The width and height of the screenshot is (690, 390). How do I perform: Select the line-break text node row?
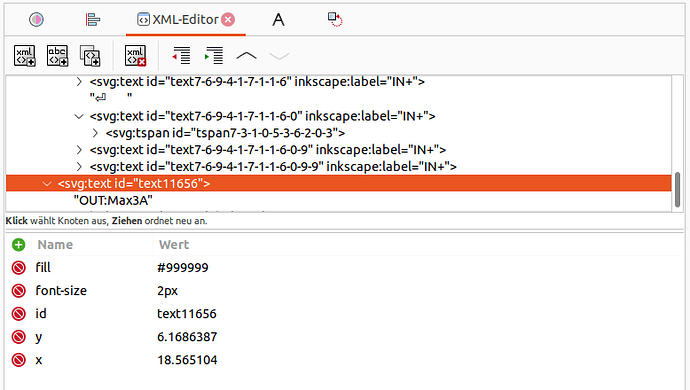339,97
